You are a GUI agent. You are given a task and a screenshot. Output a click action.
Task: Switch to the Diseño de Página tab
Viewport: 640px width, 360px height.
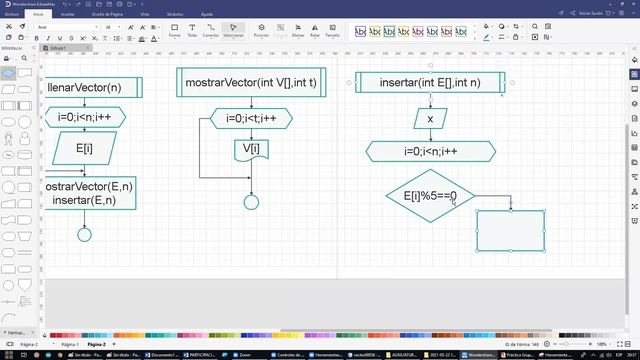tap(107, 14)
